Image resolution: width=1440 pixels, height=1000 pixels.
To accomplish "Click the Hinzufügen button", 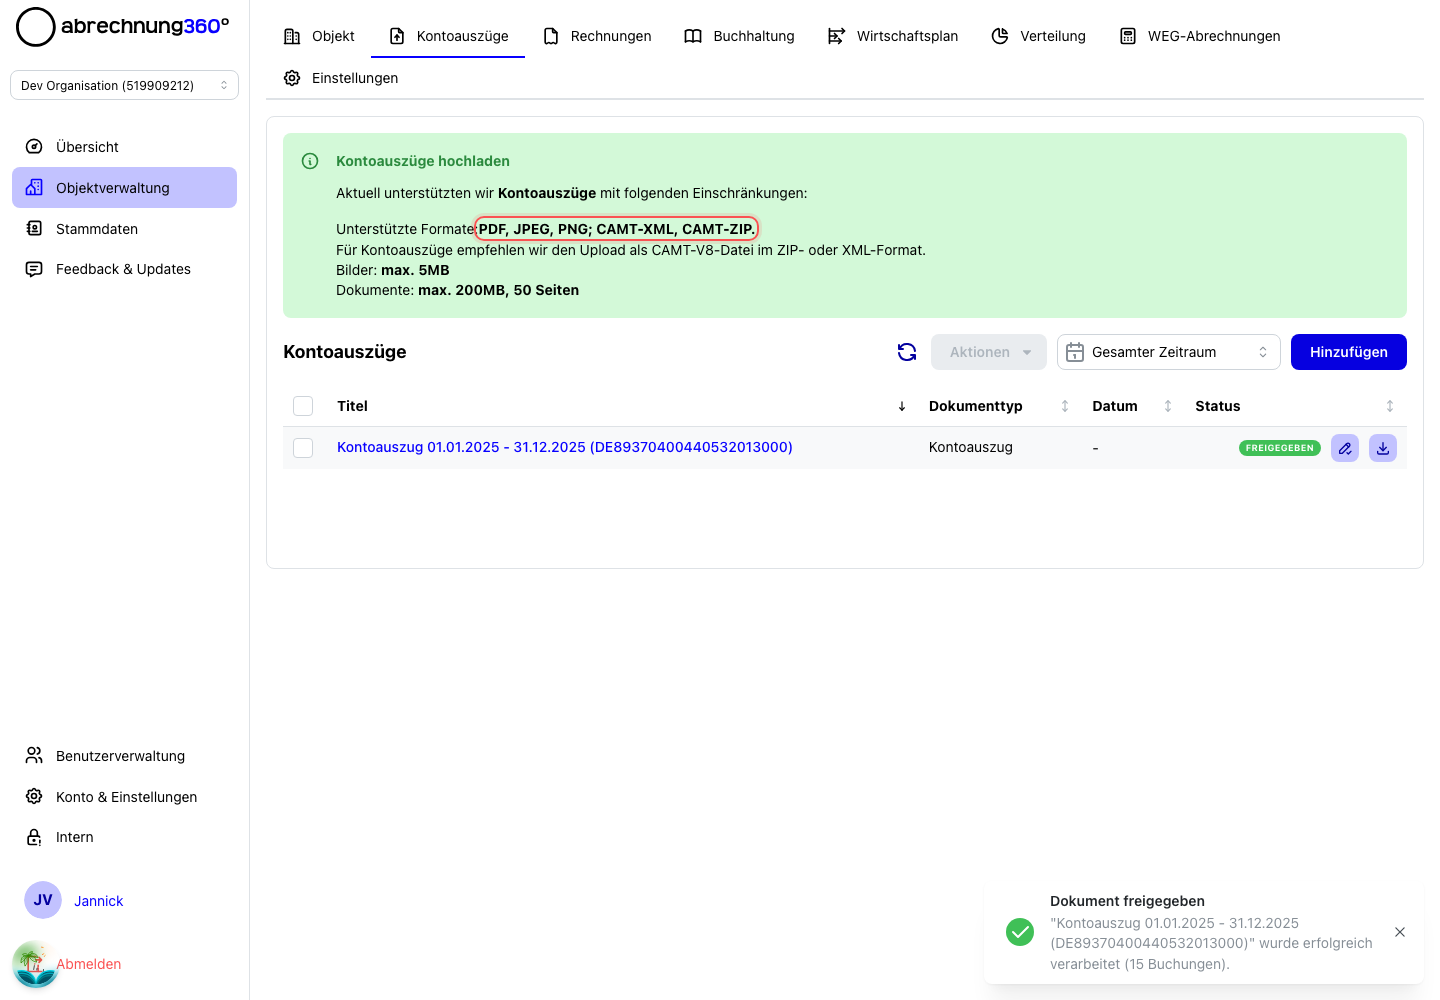I will [x=1349, y=352].
